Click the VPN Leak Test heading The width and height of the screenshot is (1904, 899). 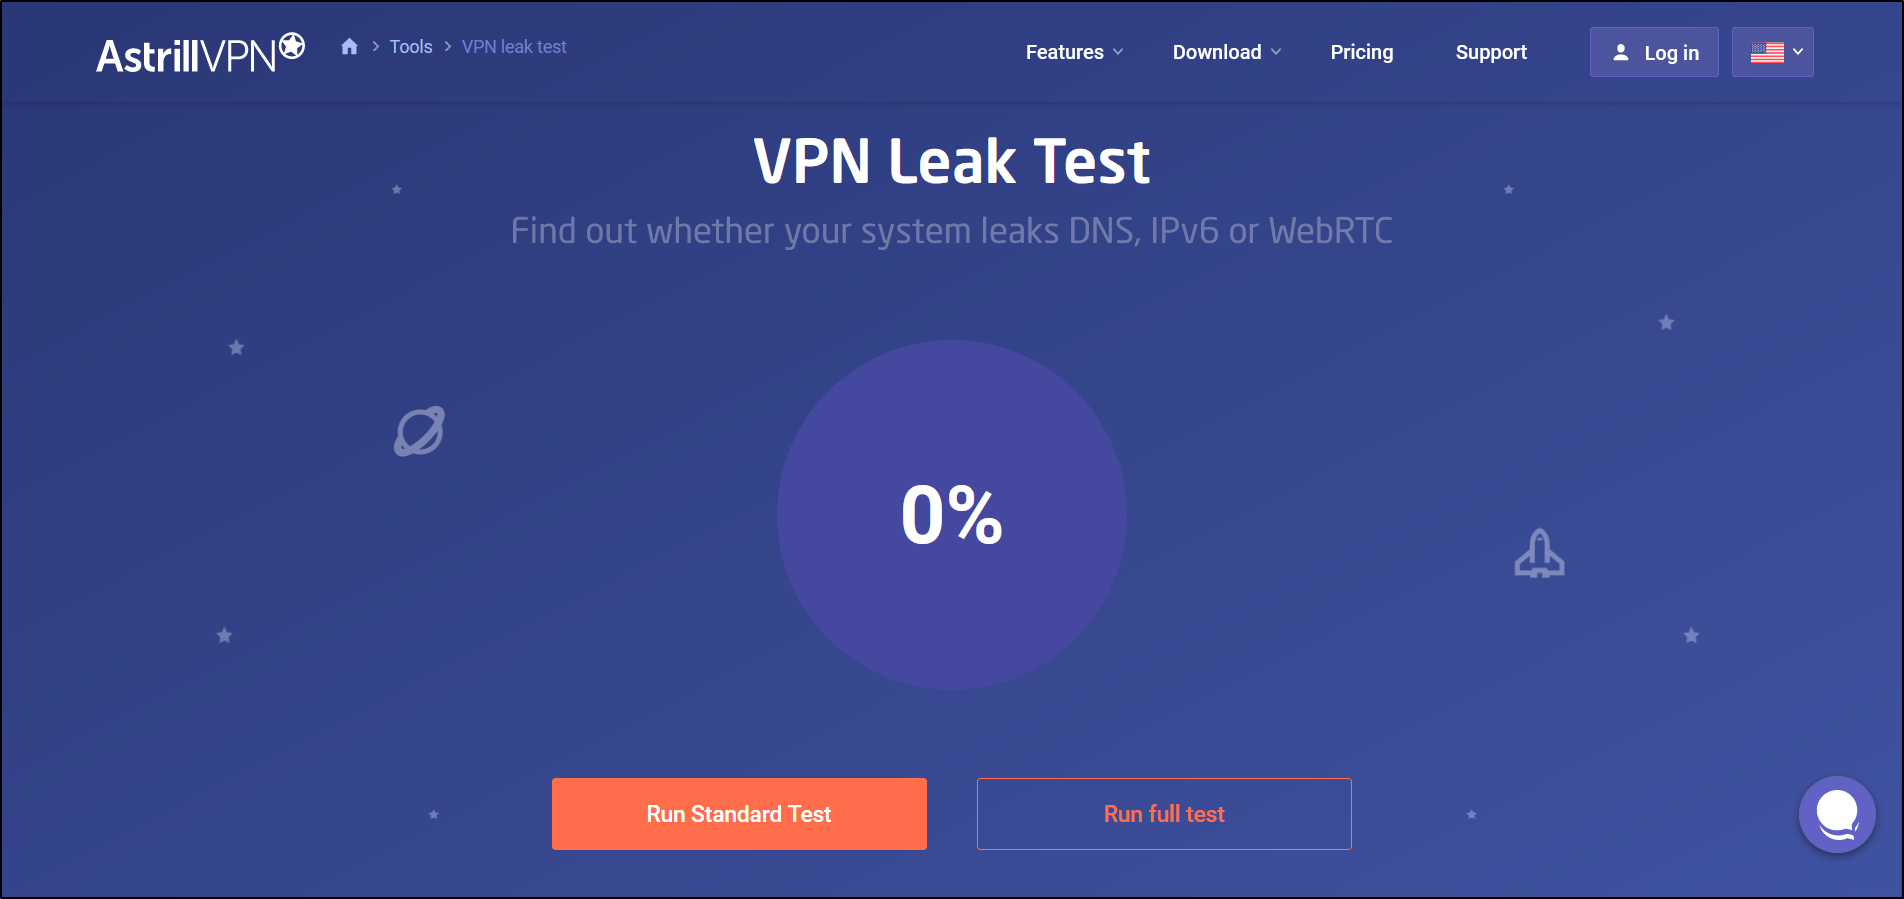[x=952, y=161]
